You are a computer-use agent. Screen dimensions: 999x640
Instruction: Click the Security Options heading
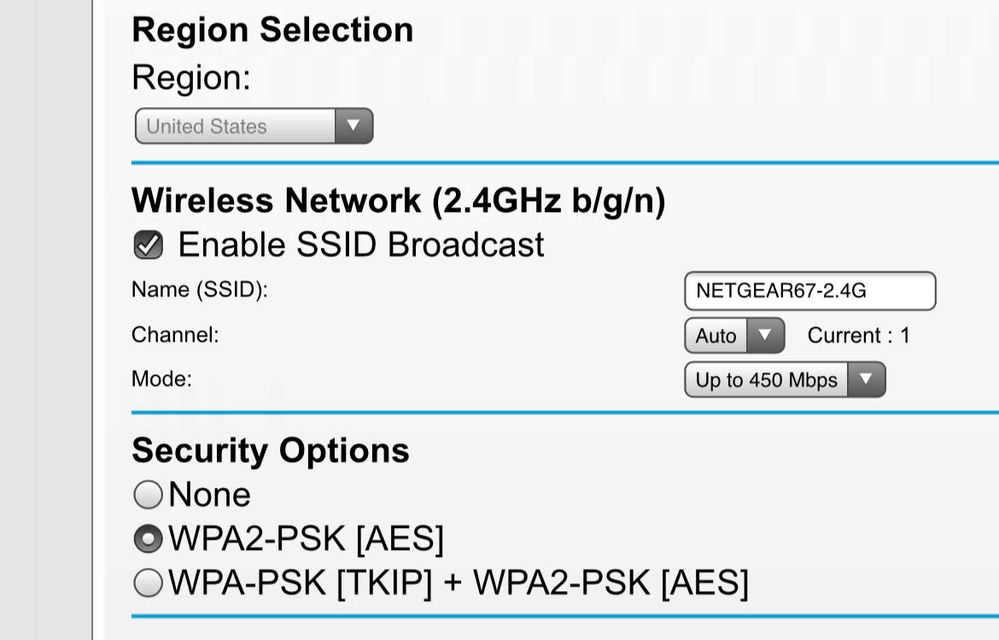[x=270, y=450]
